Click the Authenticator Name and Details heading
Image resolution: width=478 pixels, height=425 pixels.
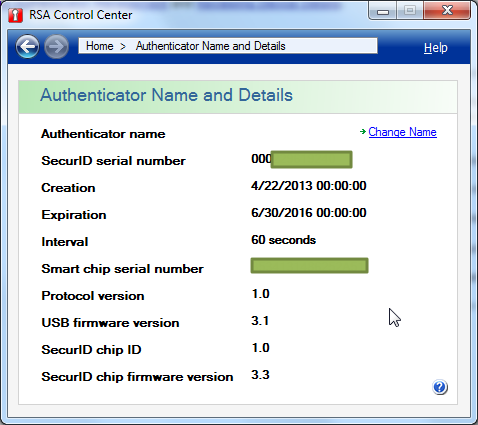[x=166, y=95]
